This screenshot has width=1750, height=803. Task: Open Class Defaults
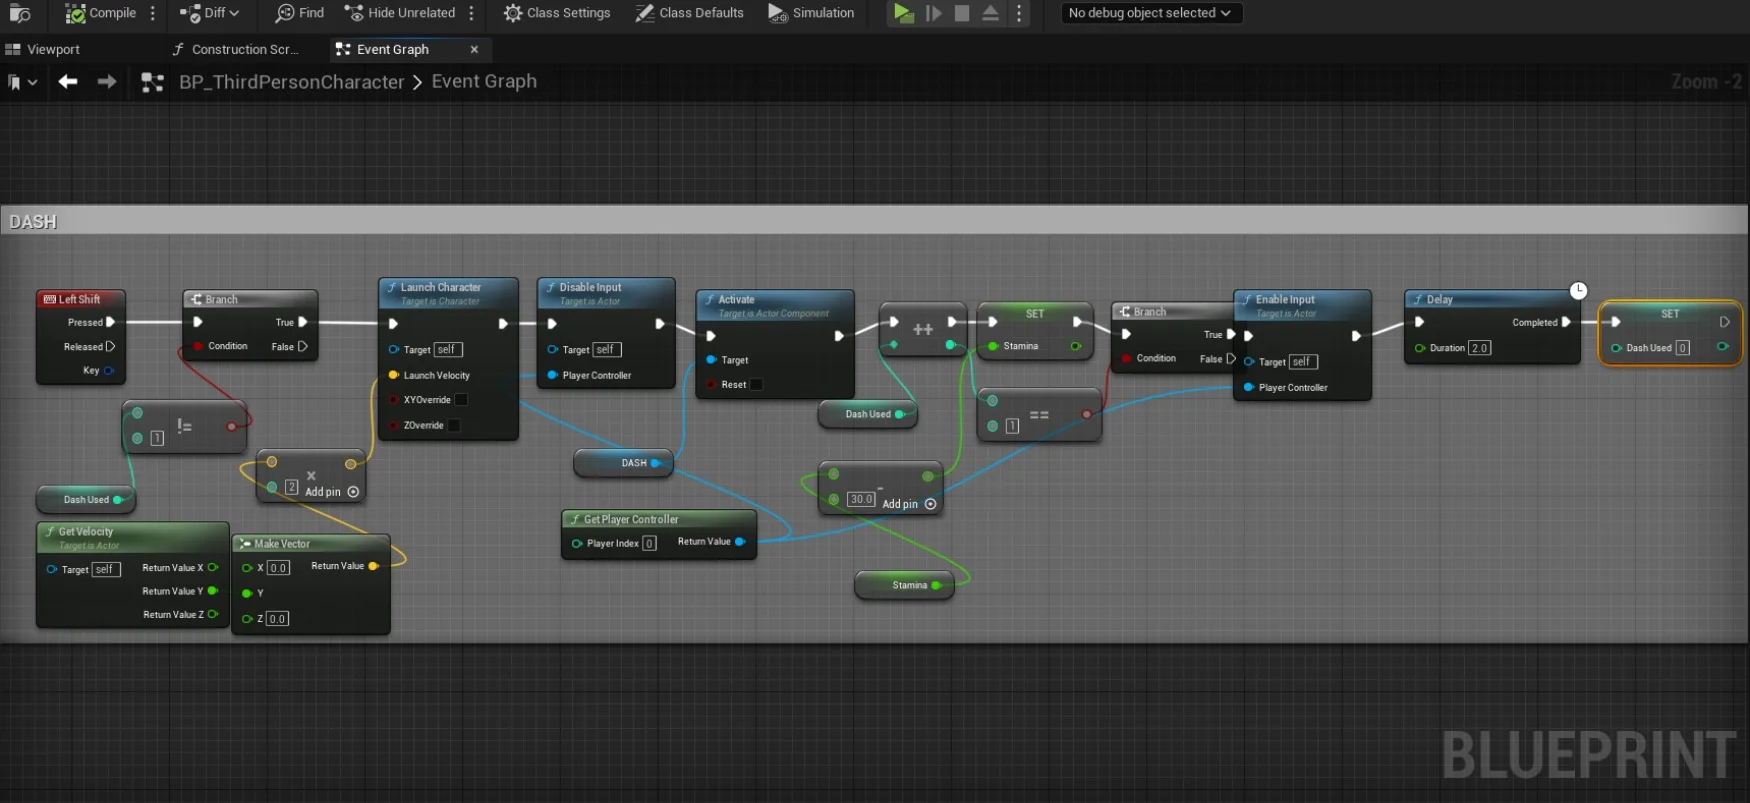pos(690,13)
